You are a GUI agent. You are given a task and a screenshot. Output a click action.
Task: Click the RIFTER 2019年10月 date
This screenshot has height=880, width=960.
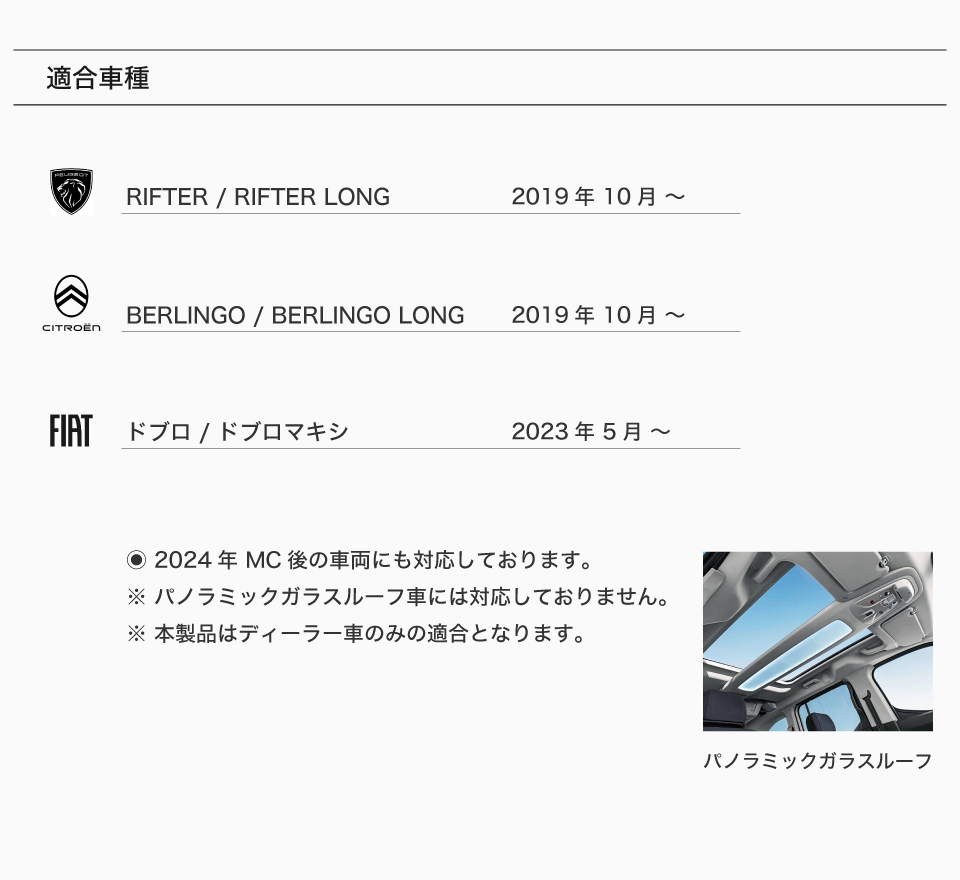pyautogui.click(x=598, y=197)
